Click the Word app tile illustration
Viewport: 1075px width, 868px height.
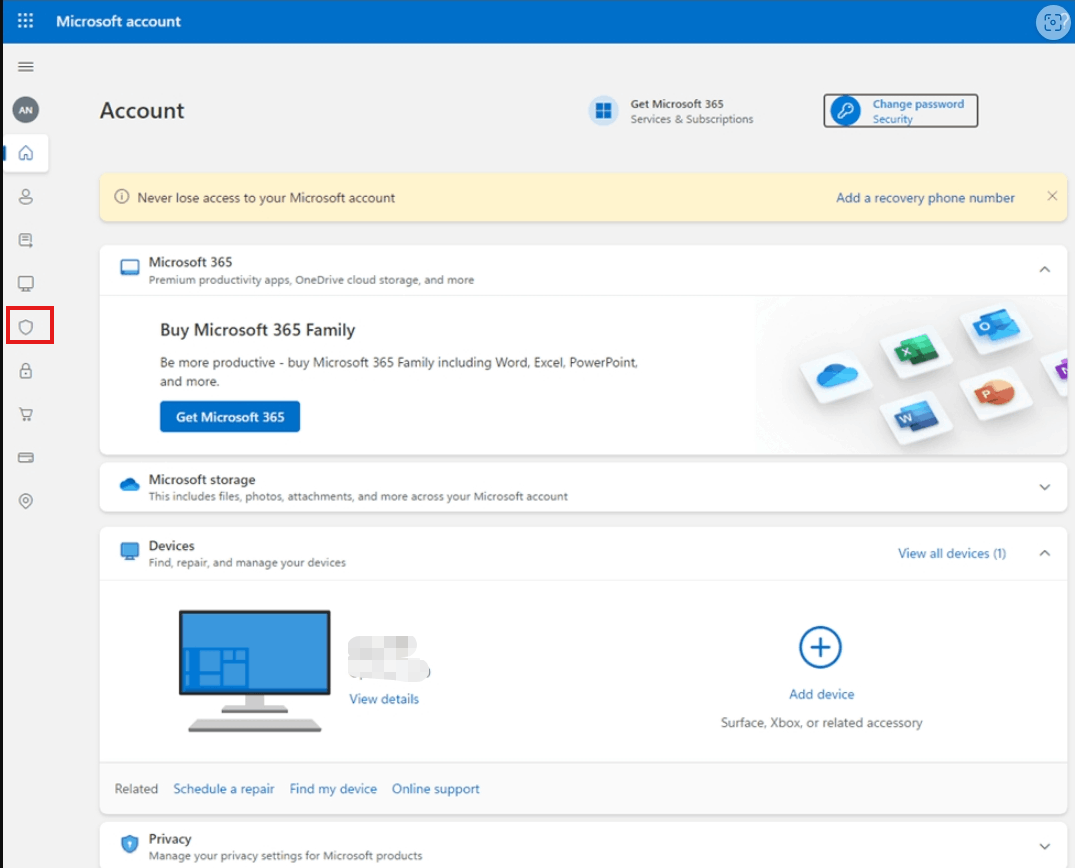(x=917, y=416)
